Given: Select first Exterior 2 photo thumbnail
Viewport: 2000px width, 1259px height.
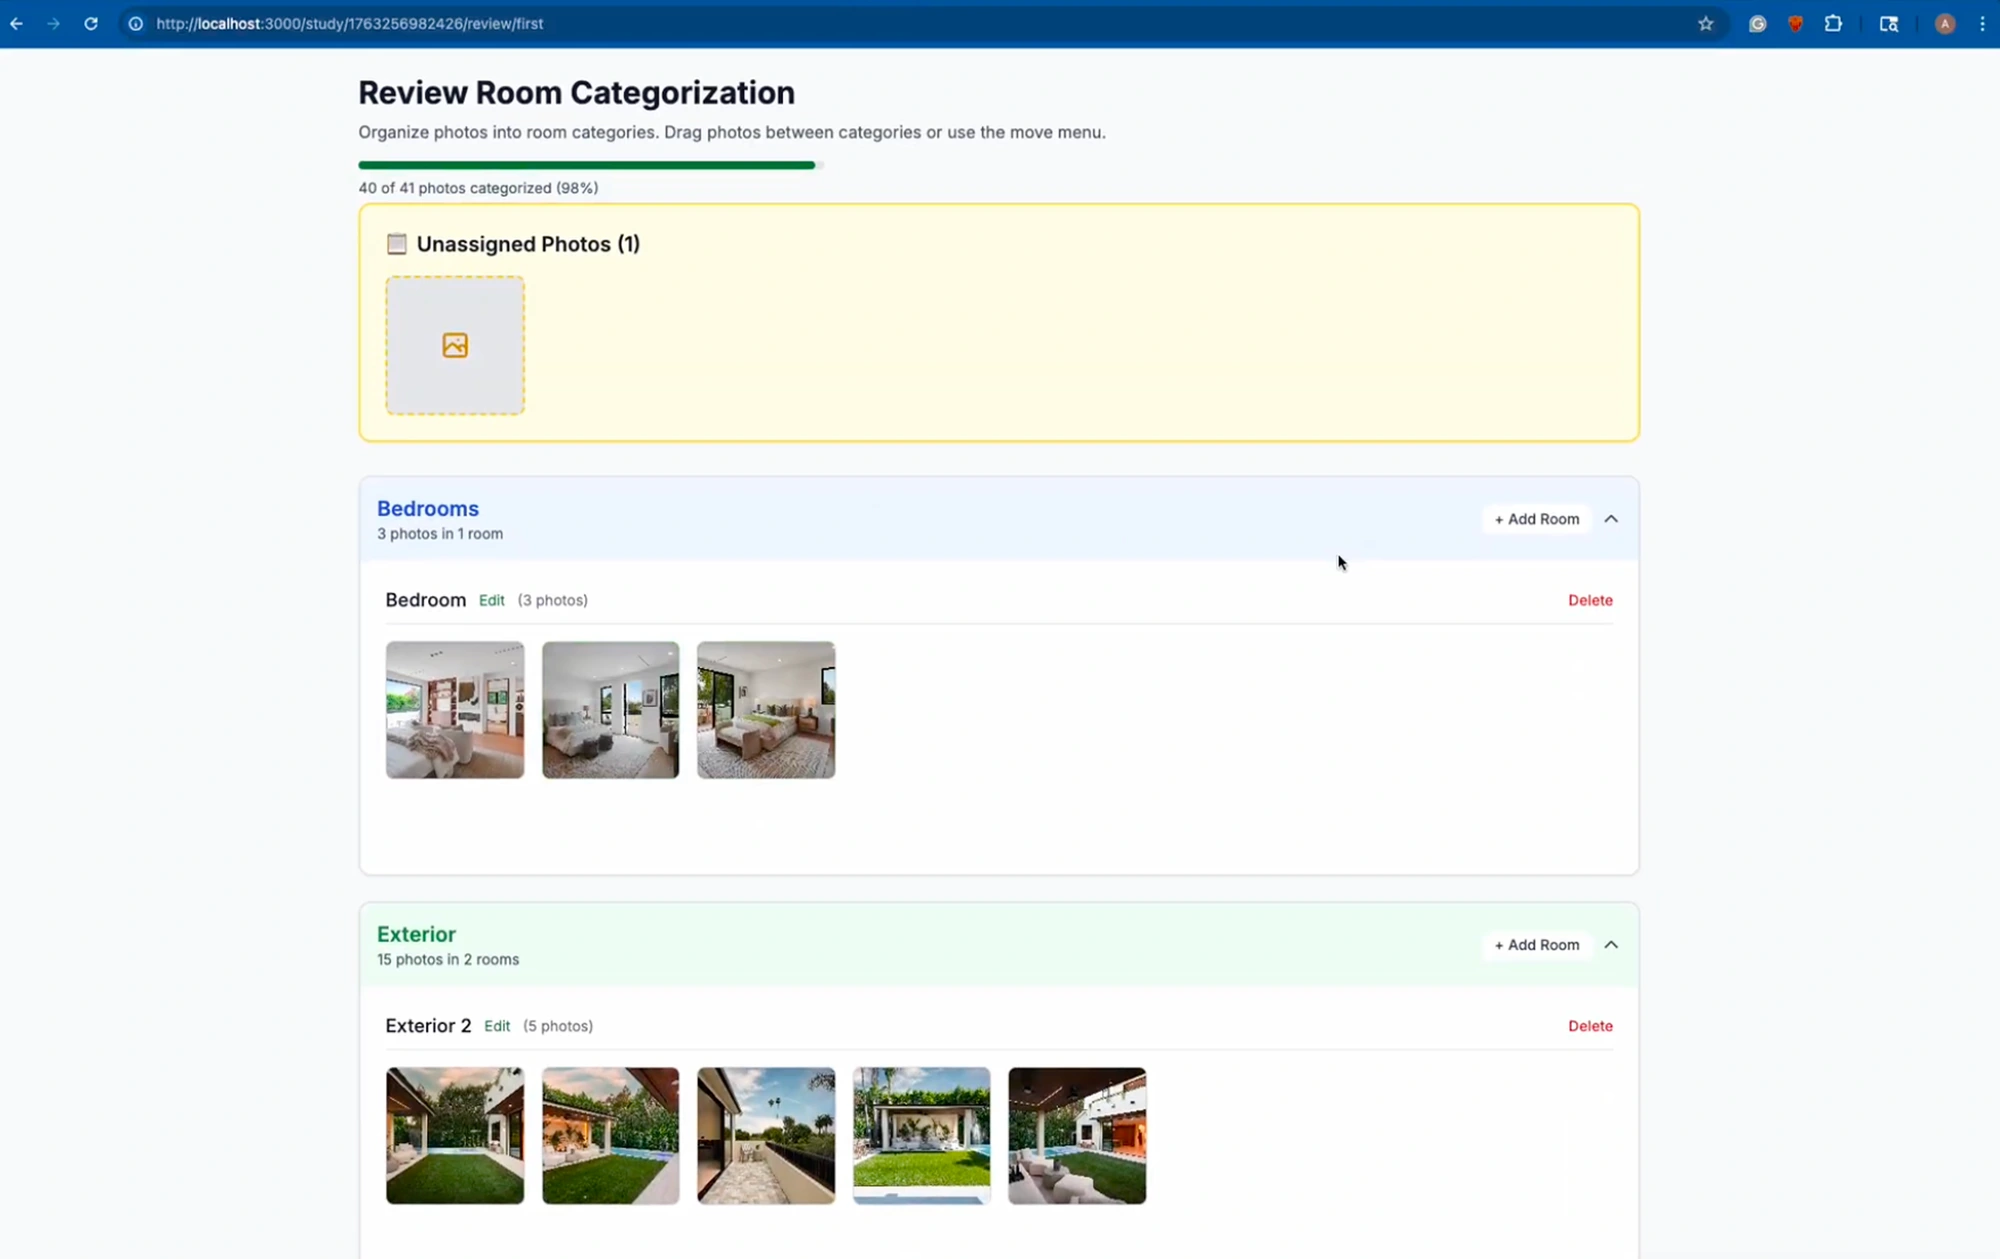Looking at the screenshot, I should [x=455, y=1136].
